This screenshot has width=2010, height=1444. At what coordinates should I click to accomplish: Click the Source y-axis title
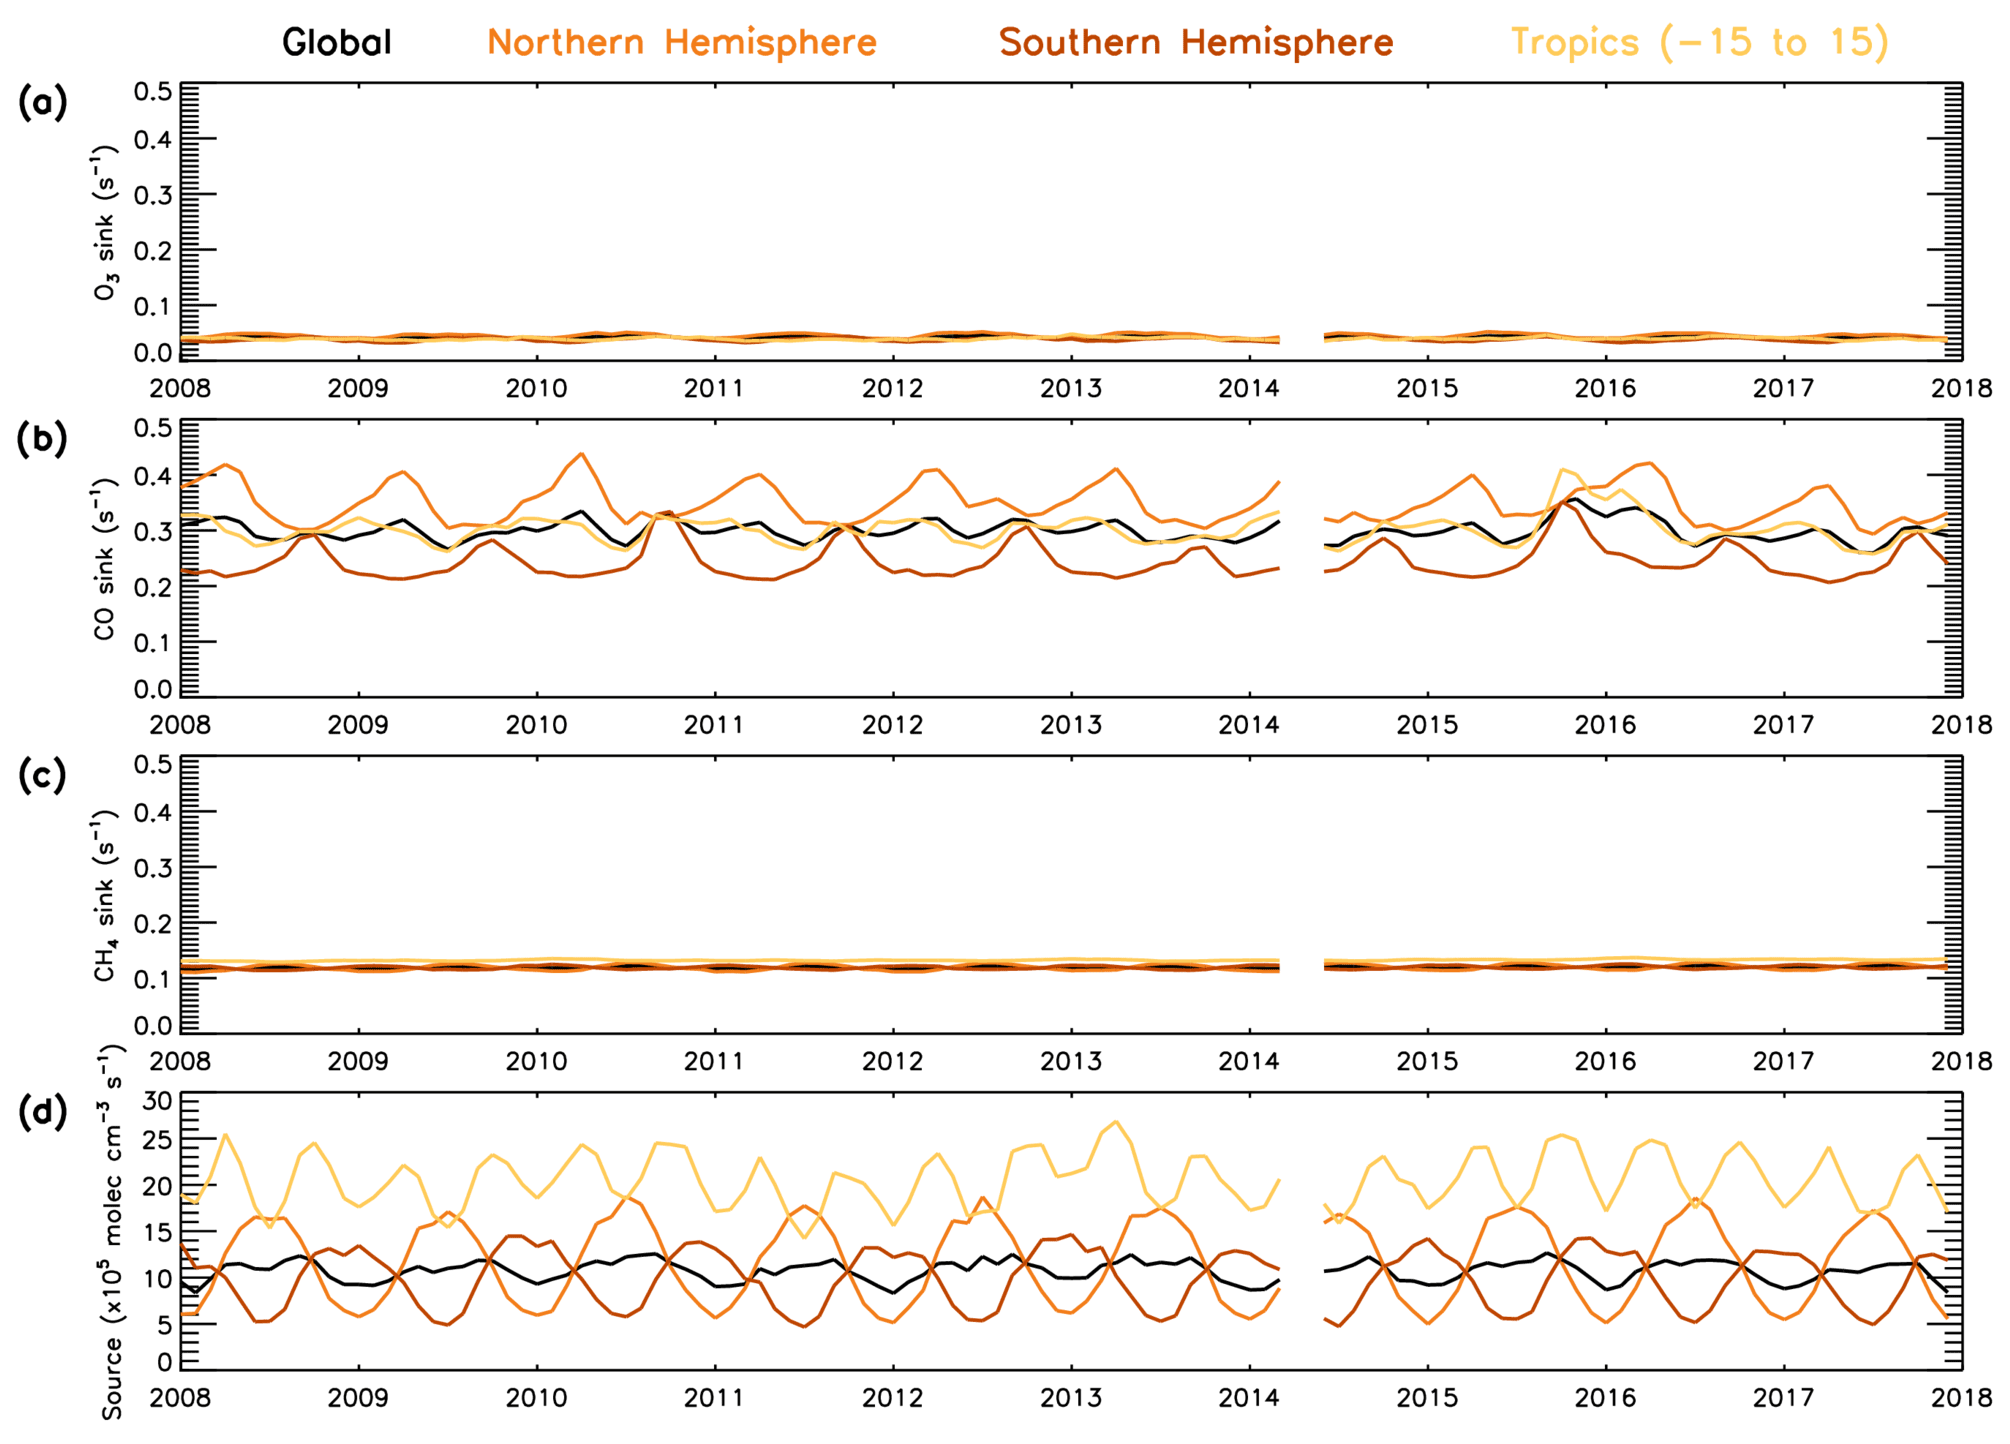[112, 1232]
